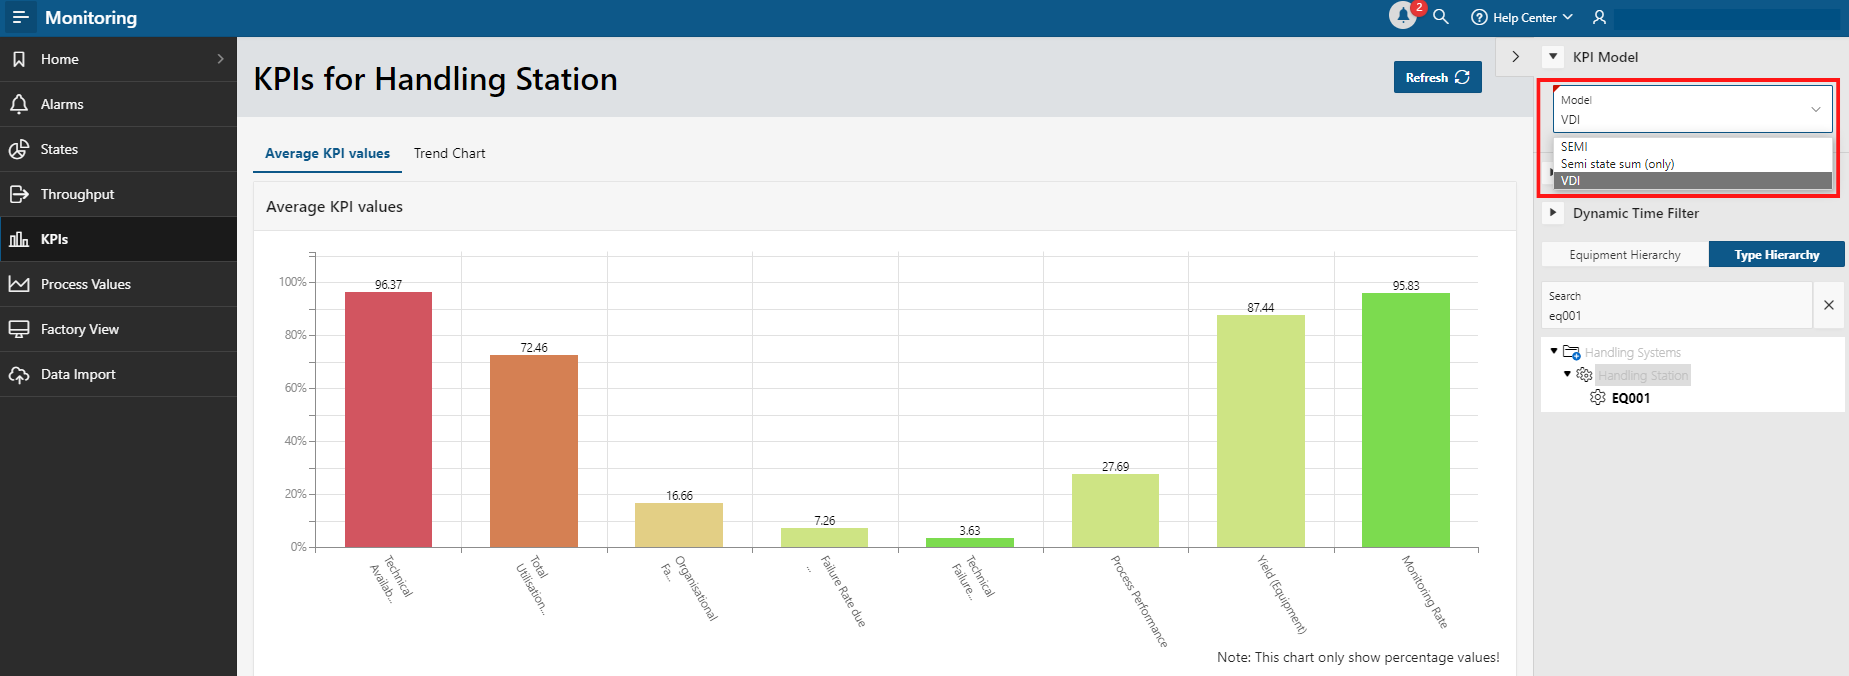1849x676 pixels.
Task: Open the notifications bell icon
Action: point(1403,16)
